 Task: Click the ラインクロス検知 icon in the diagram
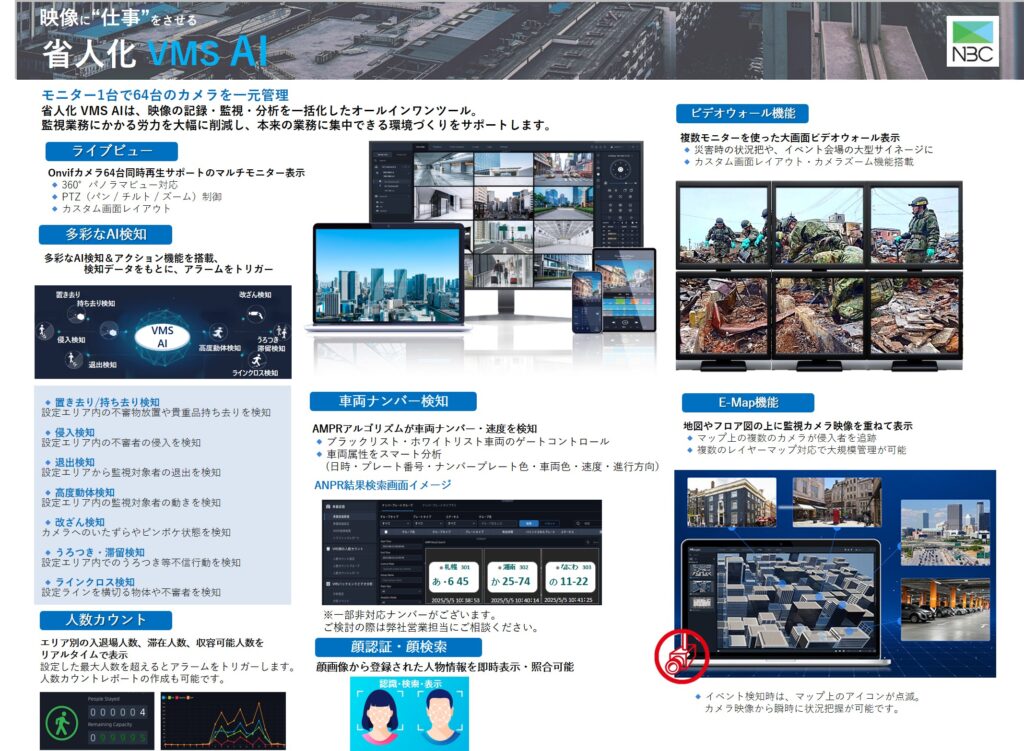256,360
